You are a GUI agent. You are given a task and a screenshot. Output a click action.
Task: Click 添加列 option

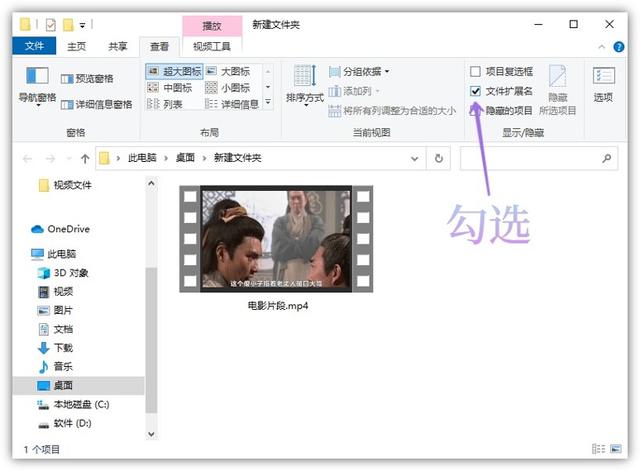pyautogui.click(x=354, y=91)
